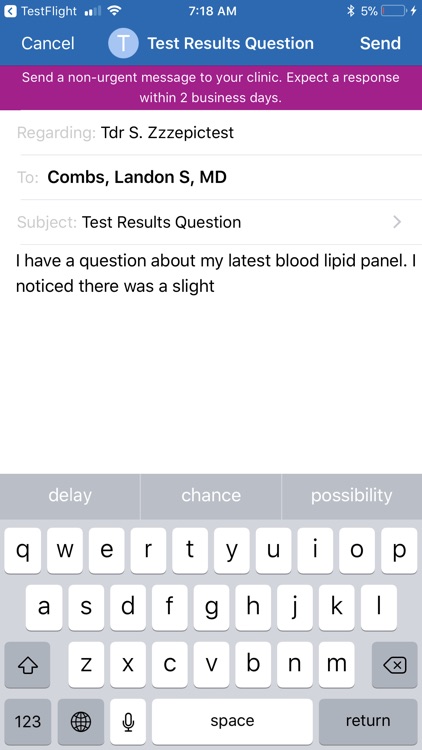
Task: Tap the backspace delete key icon
Action: pyautogui.click(x=395, y=664)
